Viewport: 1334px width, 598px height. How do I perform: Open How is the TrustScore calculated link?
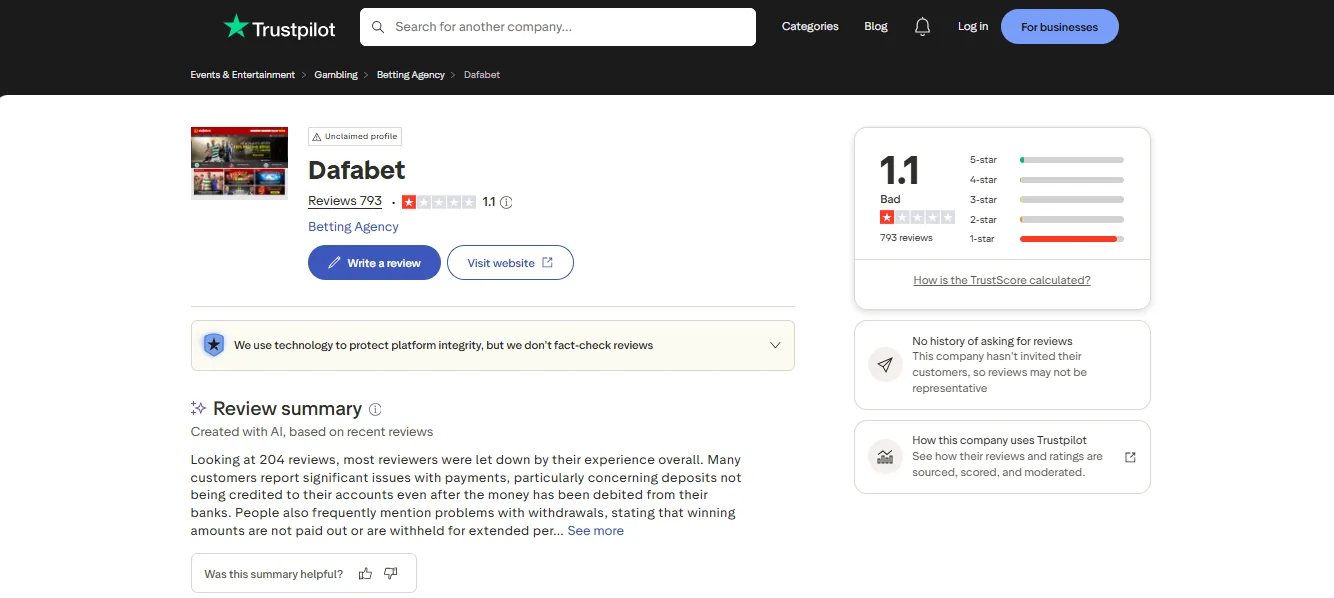point(1002,280)
